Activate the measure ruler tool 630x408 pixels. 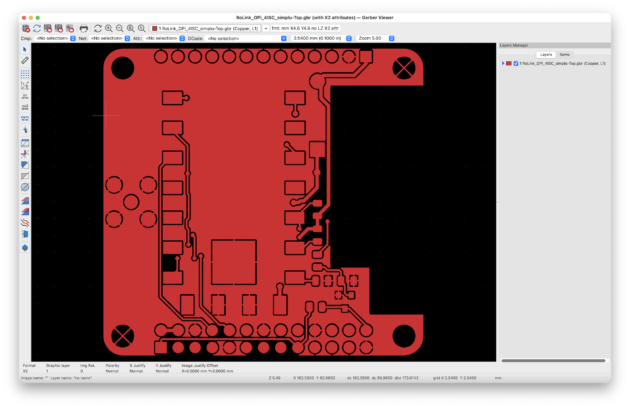pos(25,60)
